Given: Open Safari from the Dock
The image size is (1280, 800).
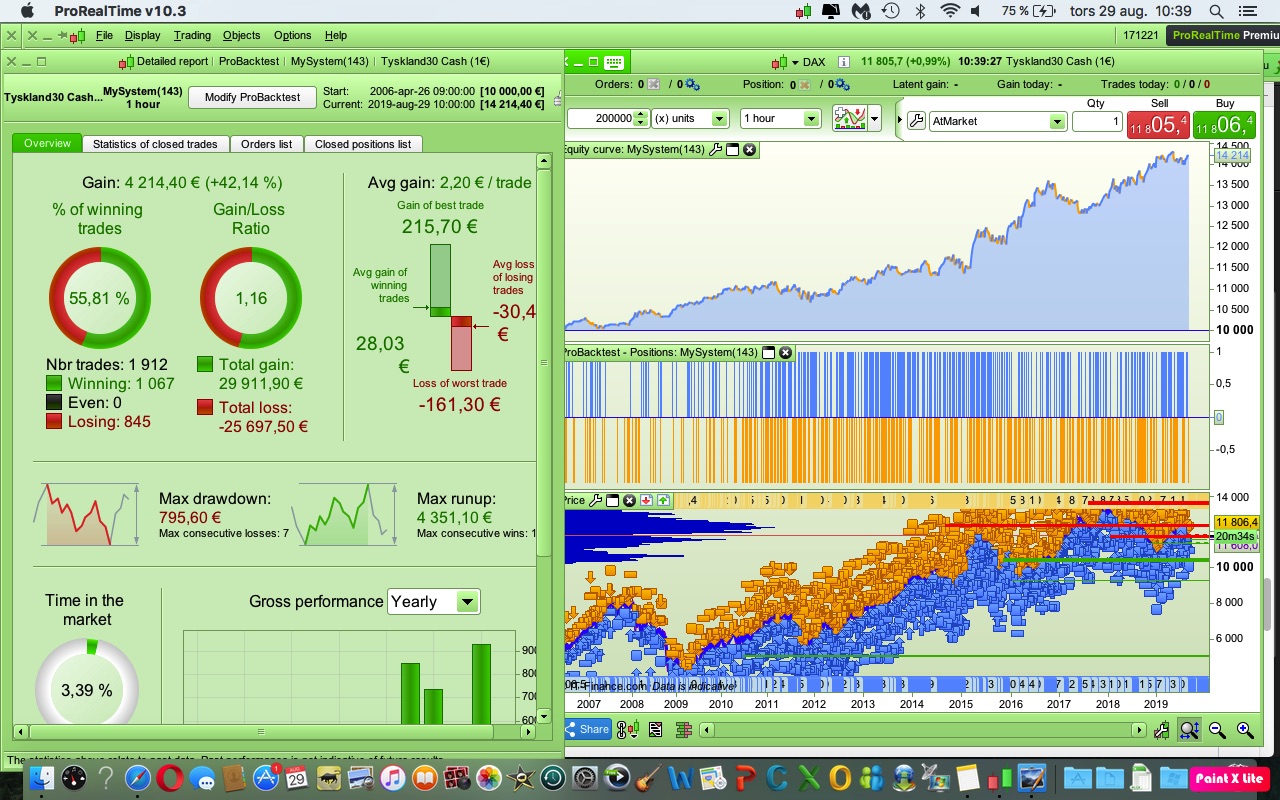Looking at the screenshot, I should click(x=137, y=777).
